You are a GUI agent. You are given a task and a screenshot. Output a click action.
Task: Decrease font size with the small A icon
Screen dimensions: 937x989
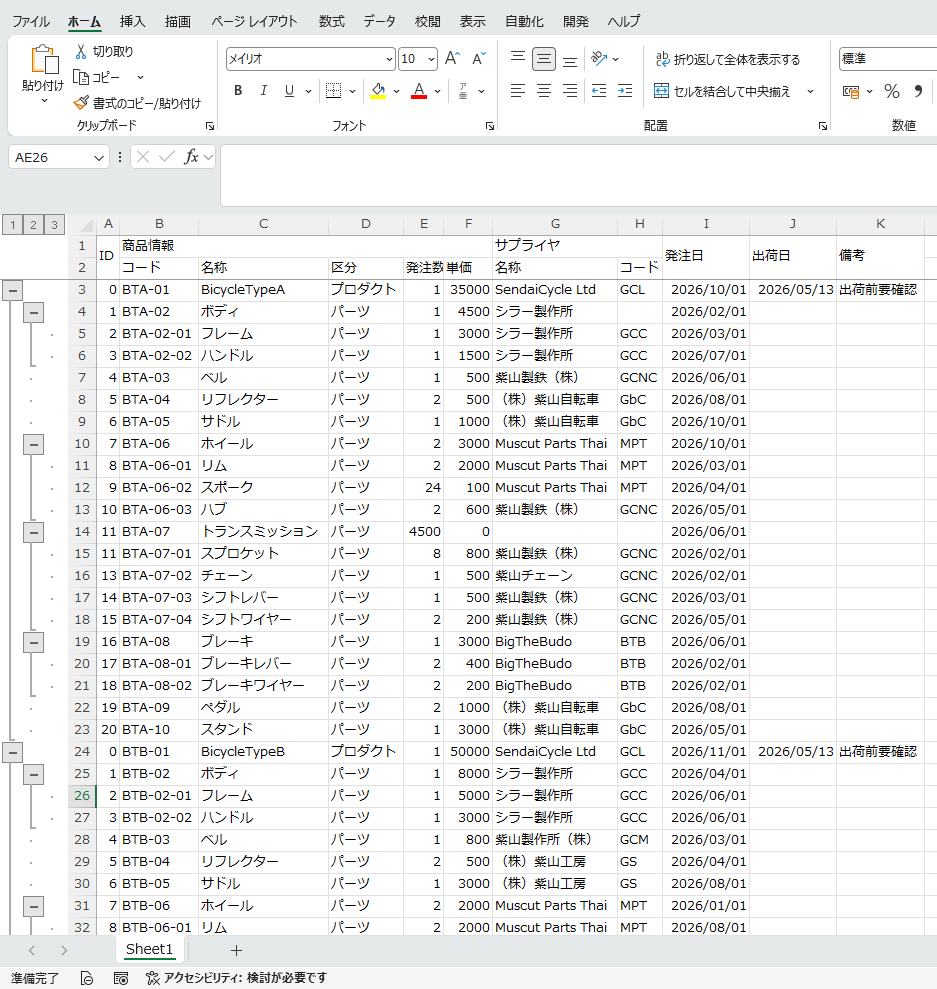pos(479,59)
